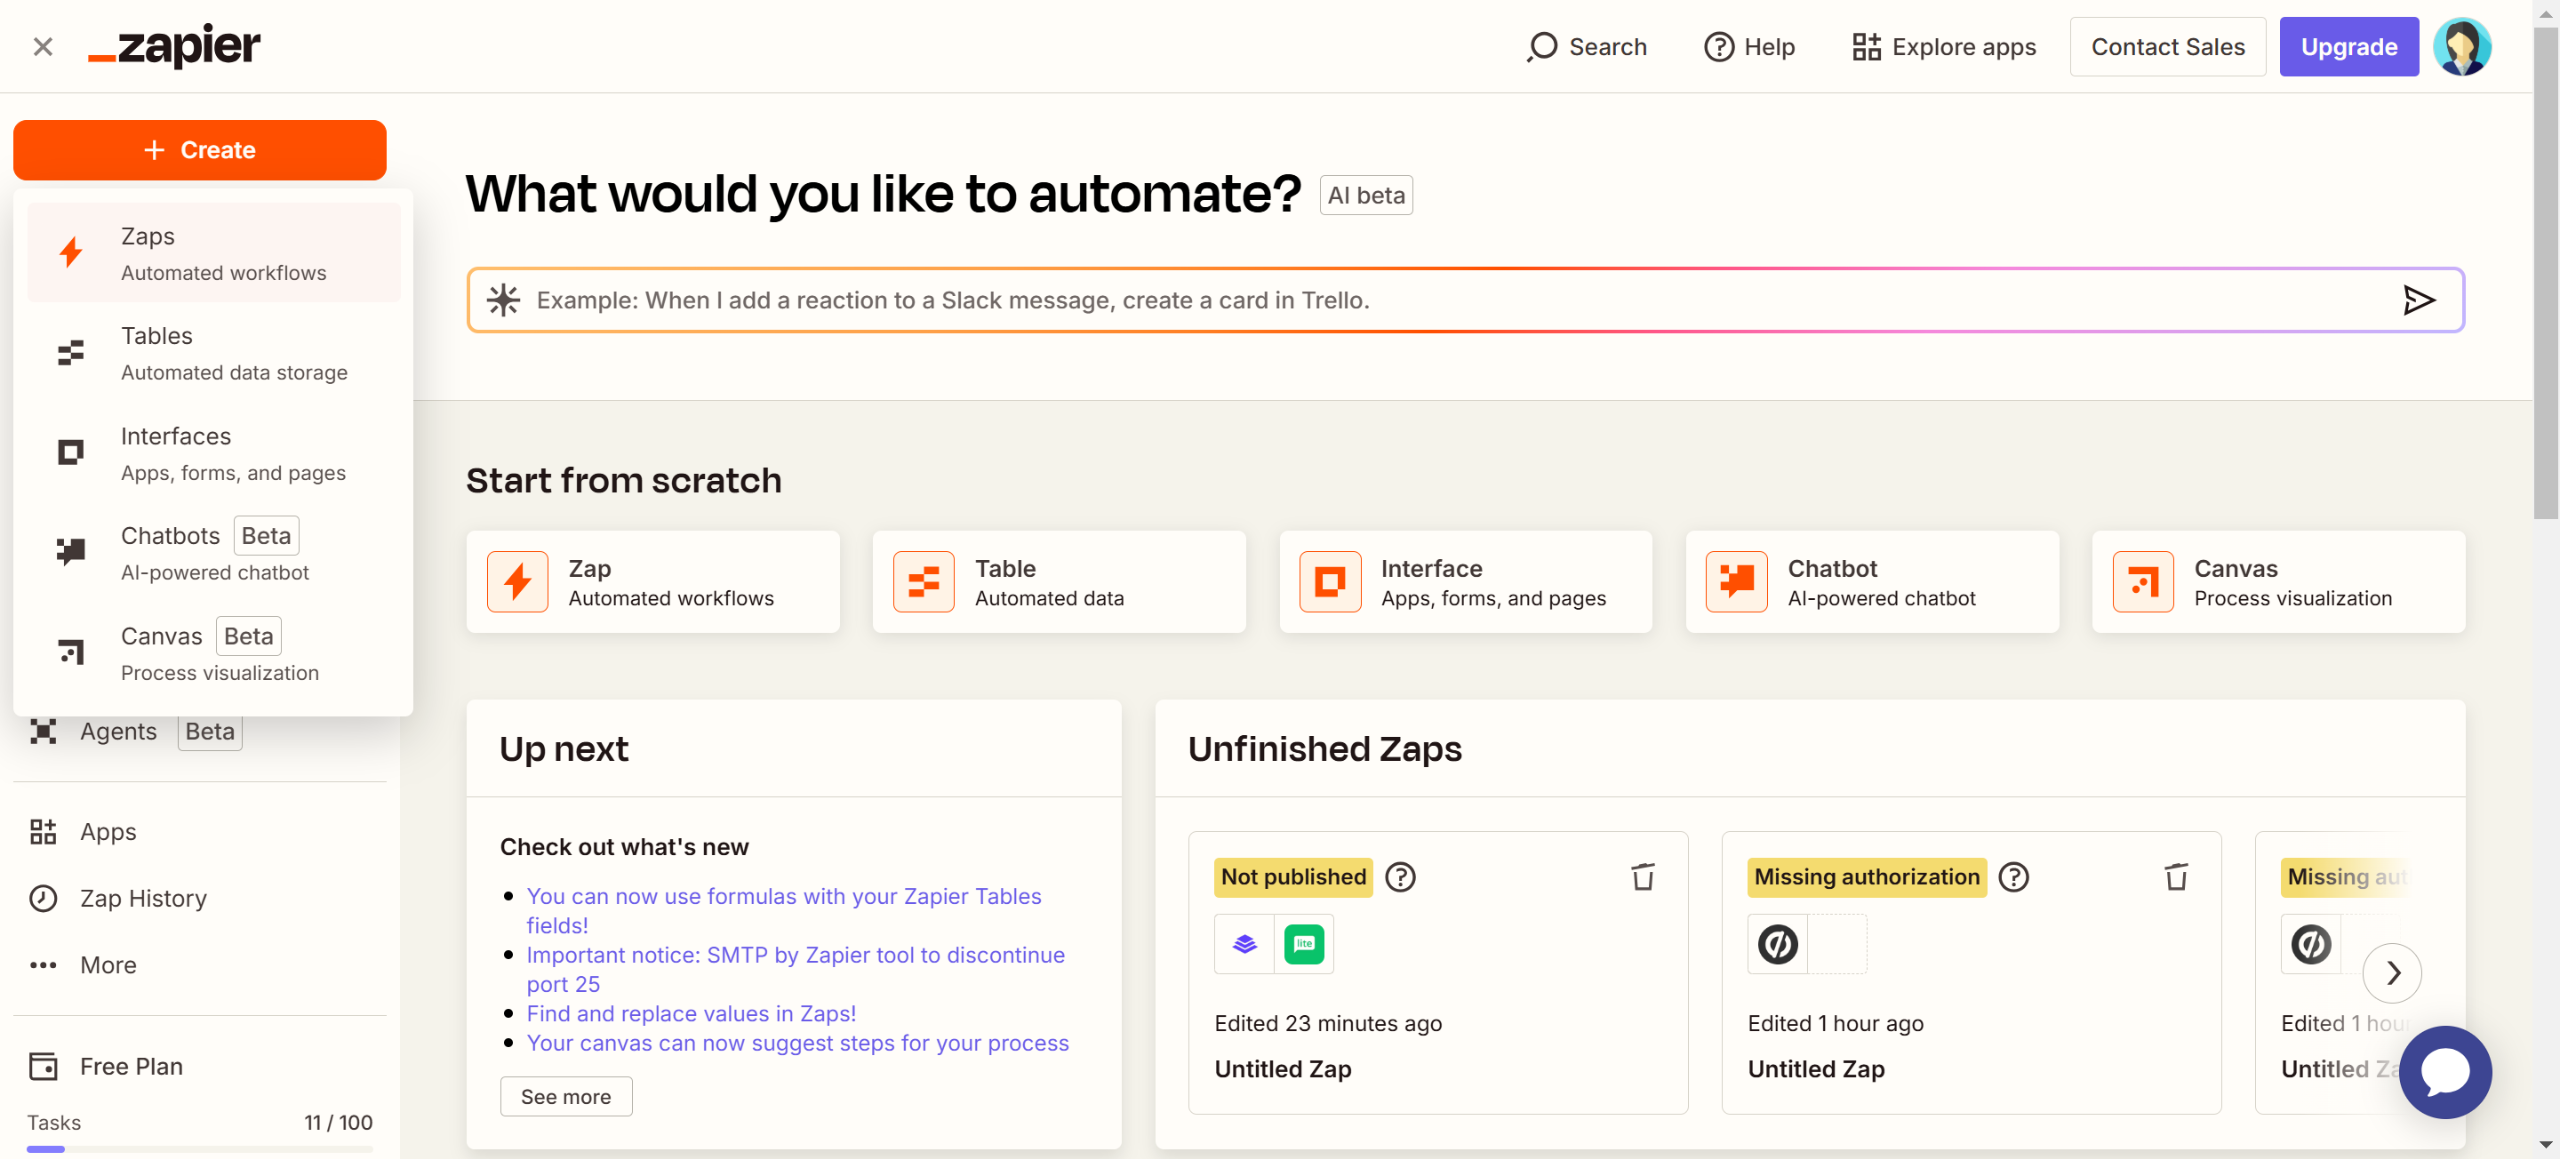Image resolution: width=2560 pixels, height=1159 pixels.
Task: Submit the prompt with the send arrow
Action: point(2419,300)
